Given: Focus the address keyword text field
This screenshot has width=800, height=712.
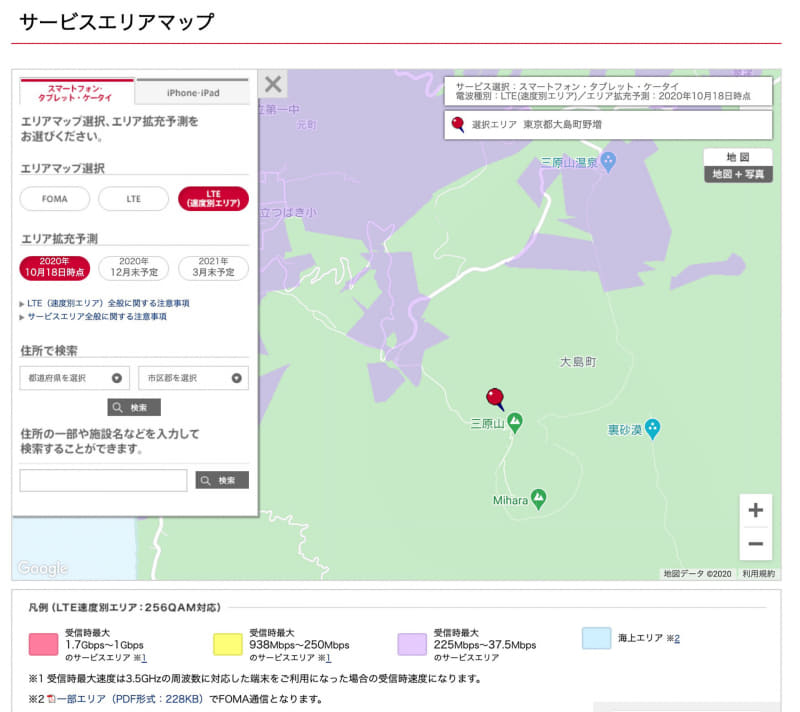Looking at the screenshot, I should pos(104,480).
